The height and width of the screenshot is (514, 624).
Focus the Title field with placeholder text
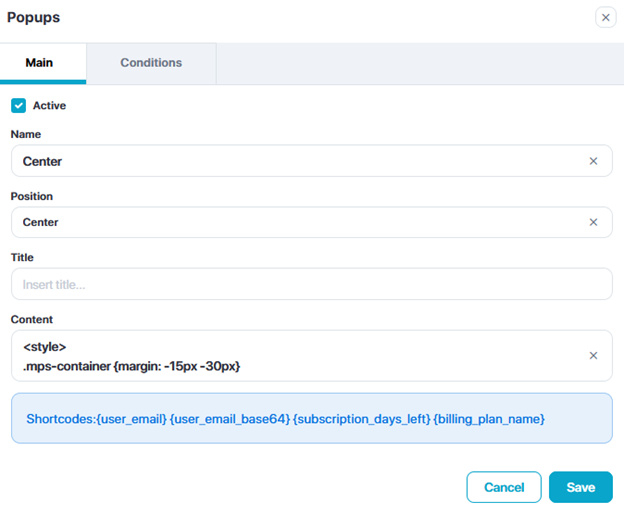tap(311, 284)
